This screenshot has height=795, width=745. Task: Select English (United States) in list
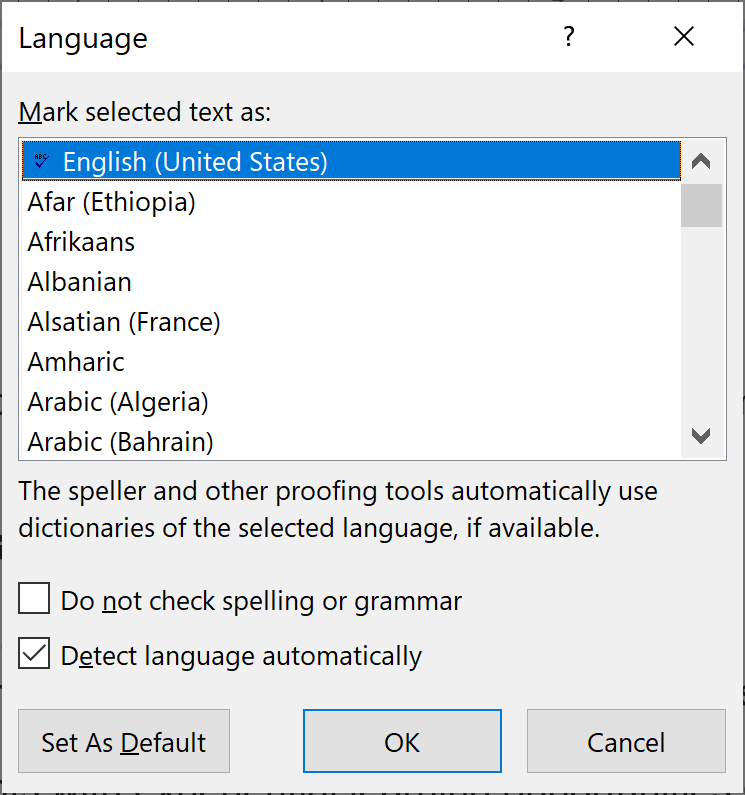pyautogui.click(x=195, y=161)
